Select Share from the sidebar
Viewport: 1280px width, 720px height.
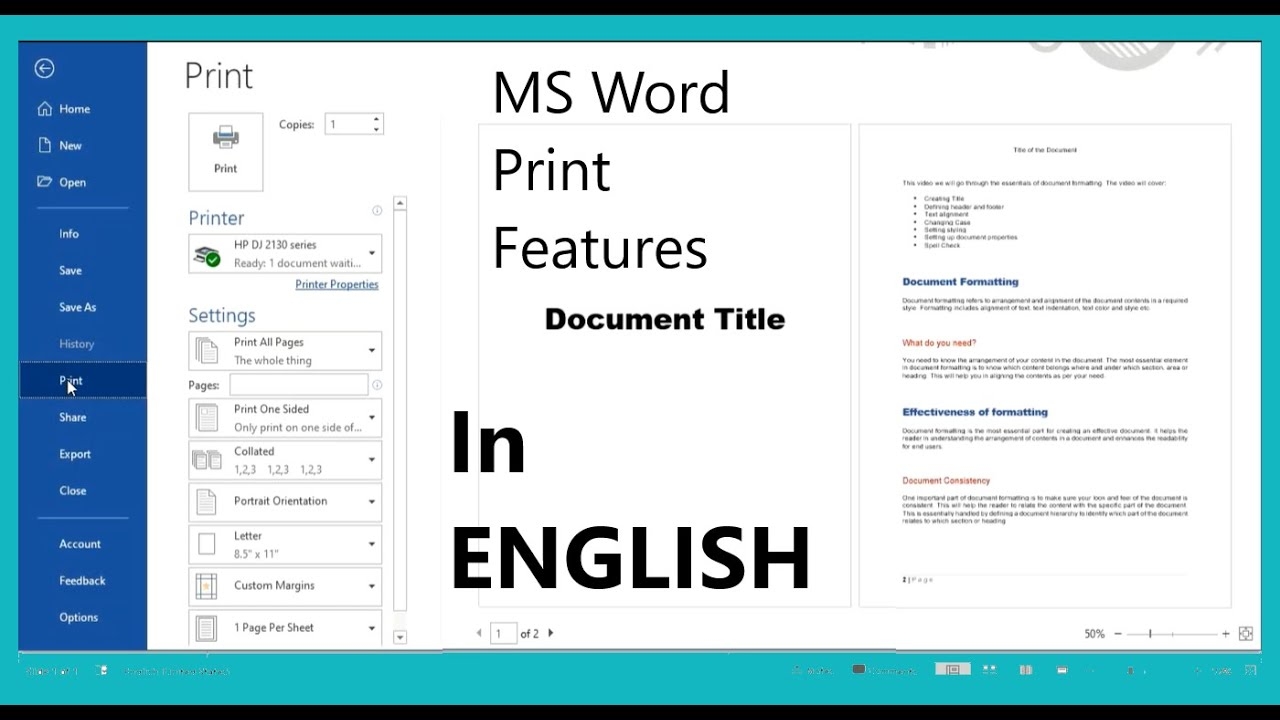click(x=74, y=417)
